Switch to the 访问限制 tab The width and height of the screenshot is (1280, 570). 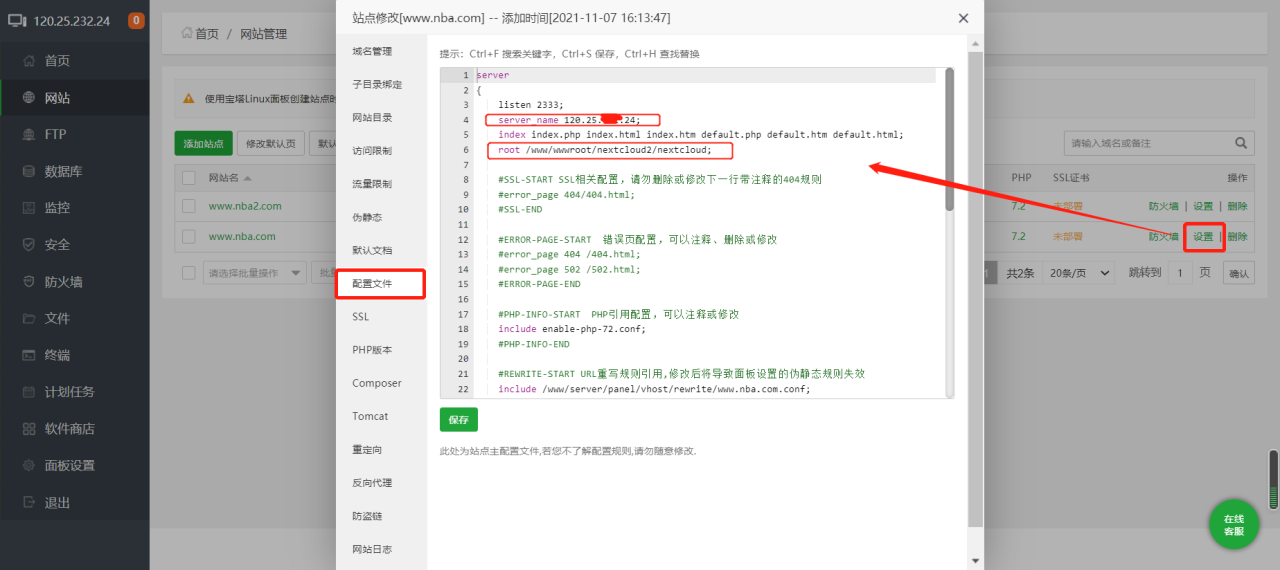pos(372,151)
